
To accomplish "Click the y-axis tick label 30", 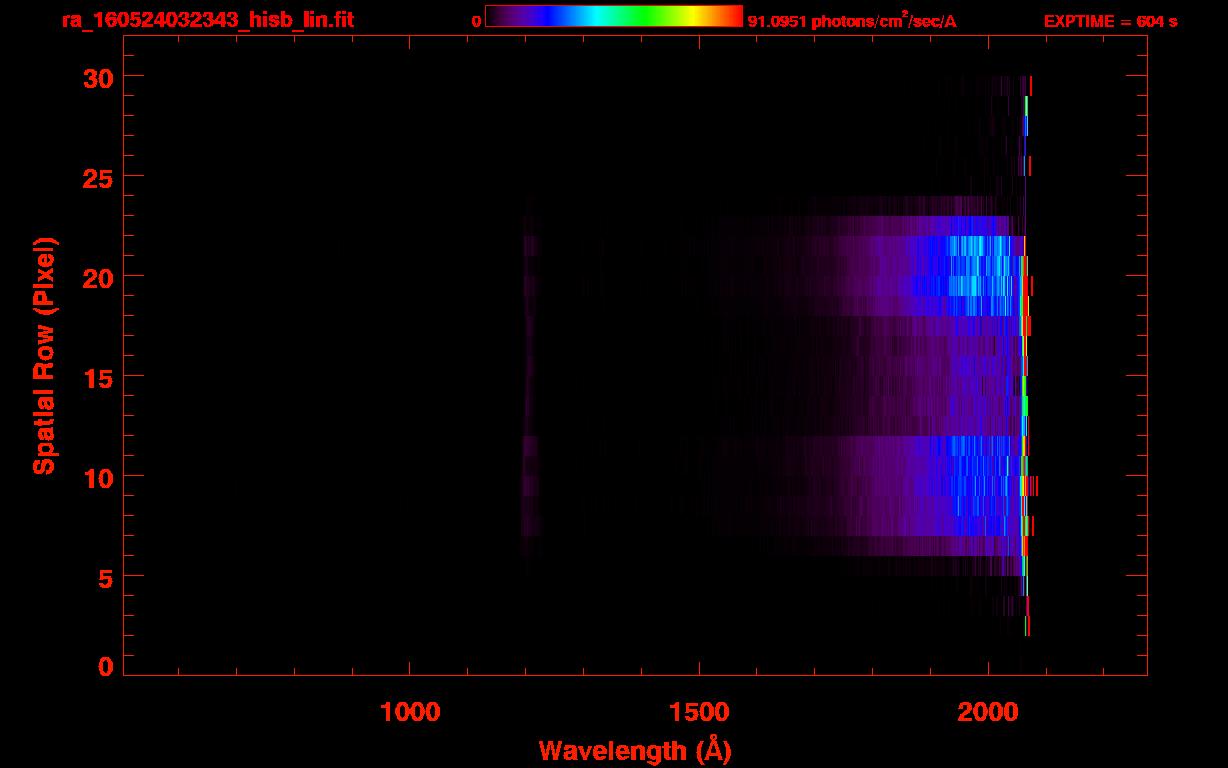I will coord(98,77).
